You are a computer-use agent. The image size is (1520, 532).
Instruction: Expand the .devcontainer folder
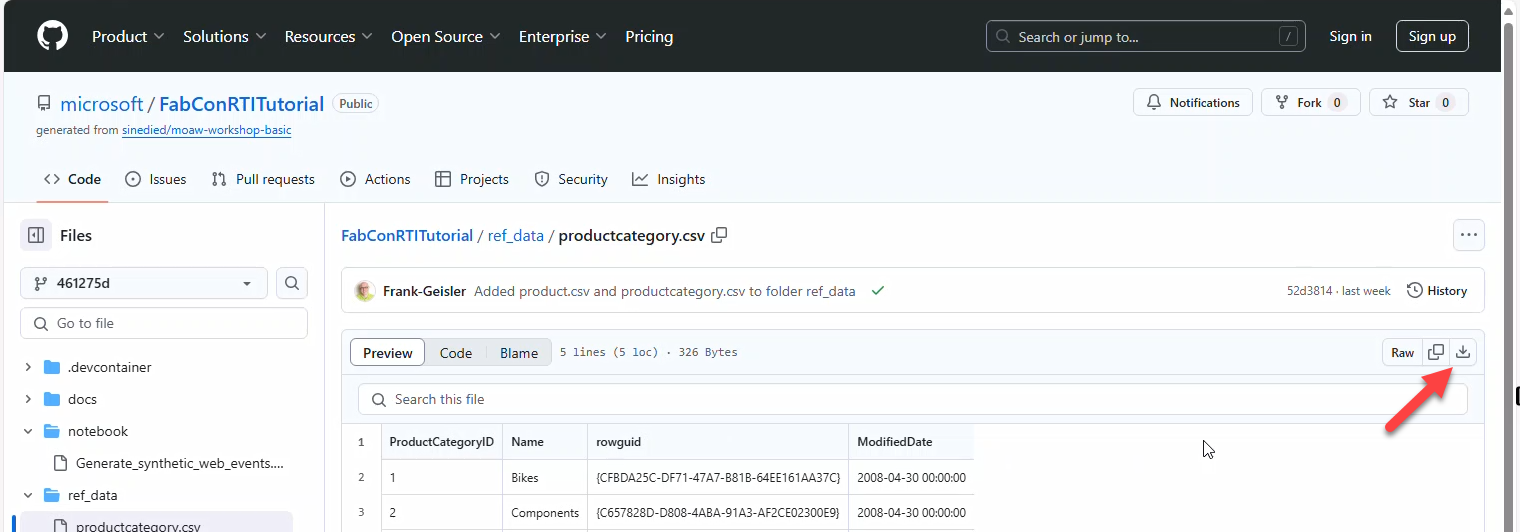pyautogui.click(x=28, y=367)
